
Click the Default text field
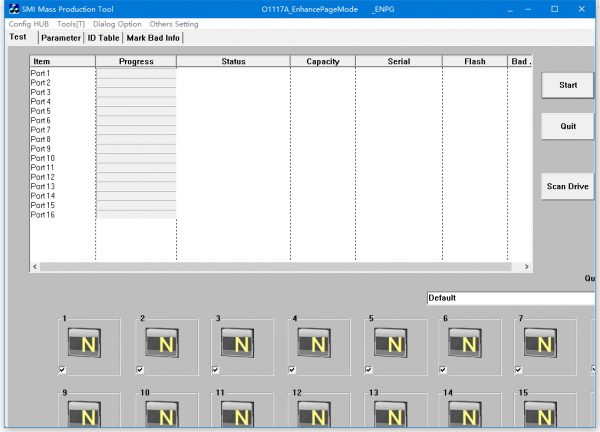pyautogui.click(x=510, y=298)
